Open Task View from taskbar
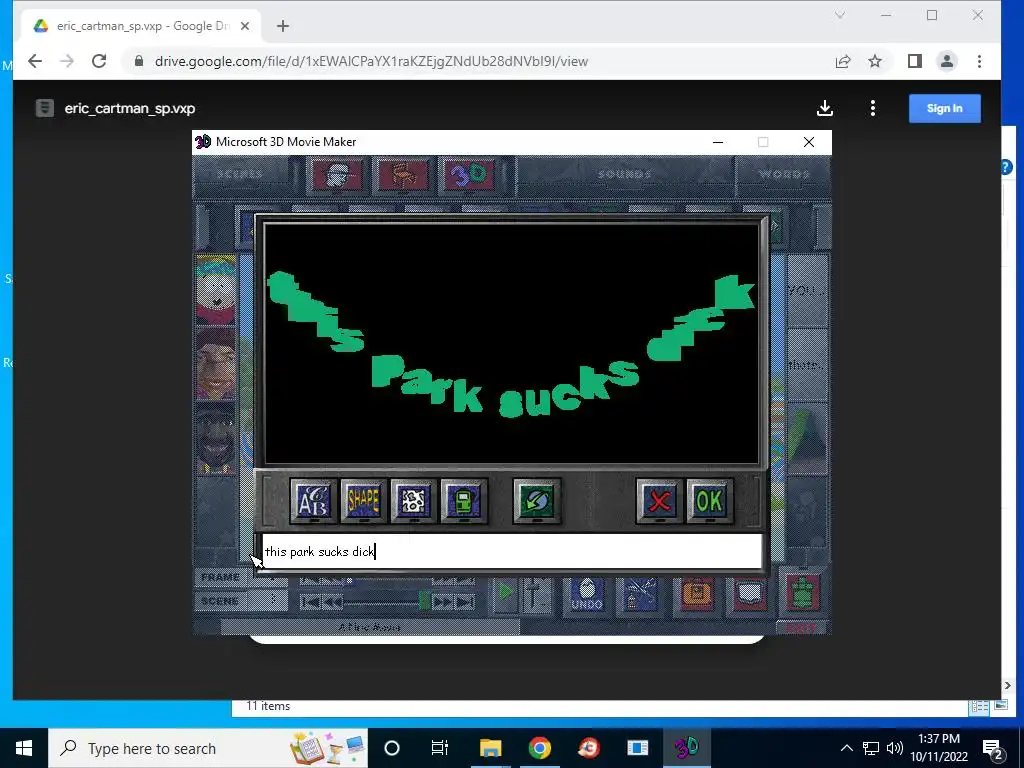Screen dimensions: 1024x768 [x=440, y=748]
